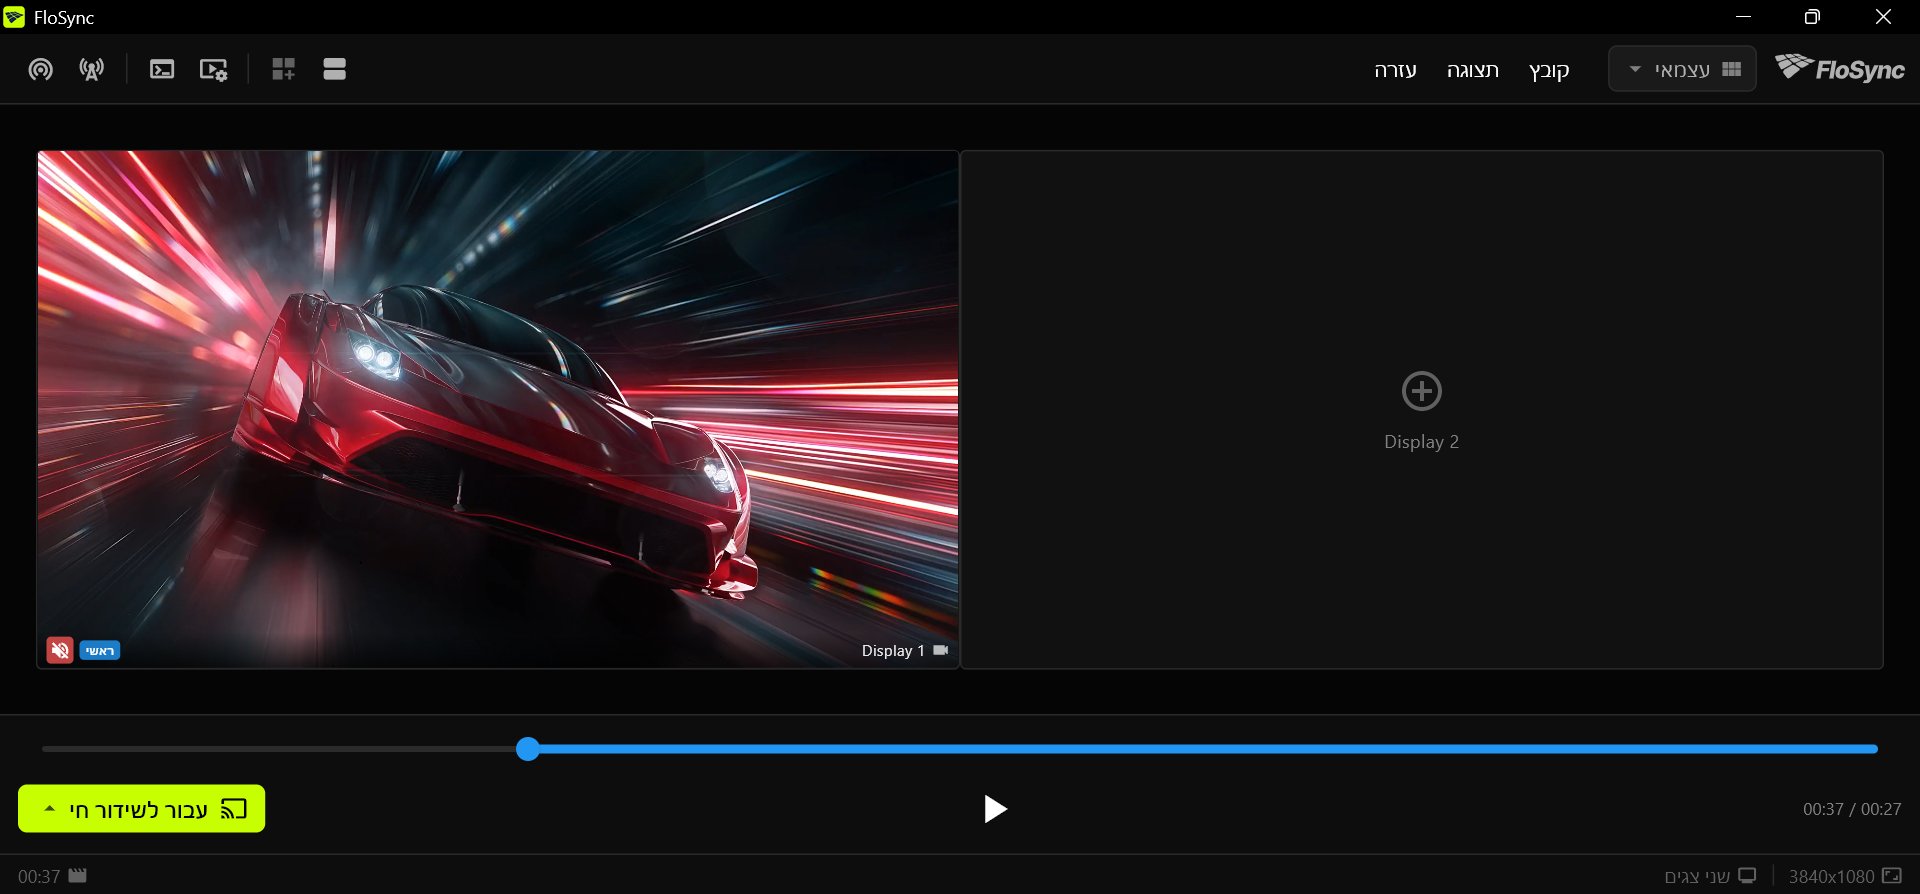1920x894 pixels.
Task: Select the Display 1 car video thumbnail
Action: [x=498, y=409]
